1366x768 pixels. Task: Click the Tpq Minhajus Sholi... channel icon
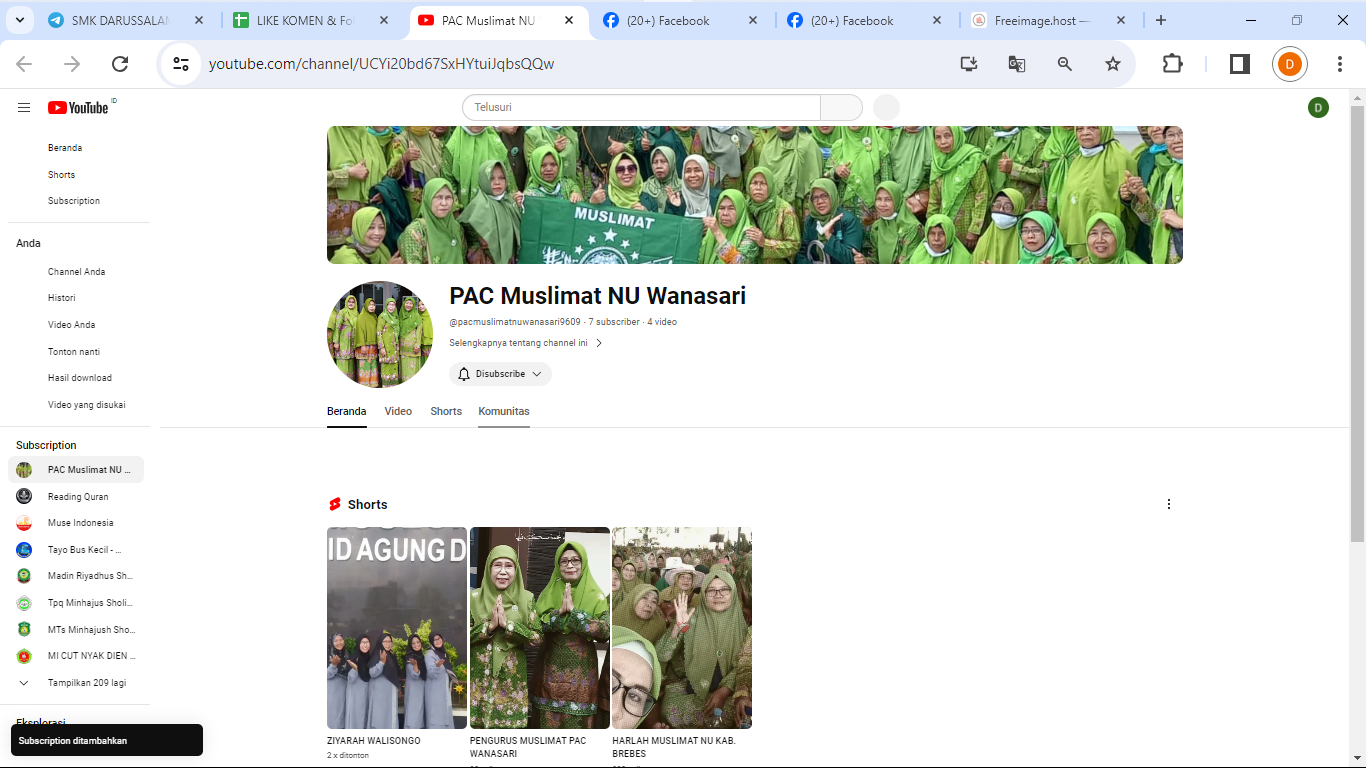tap(24, 603)
